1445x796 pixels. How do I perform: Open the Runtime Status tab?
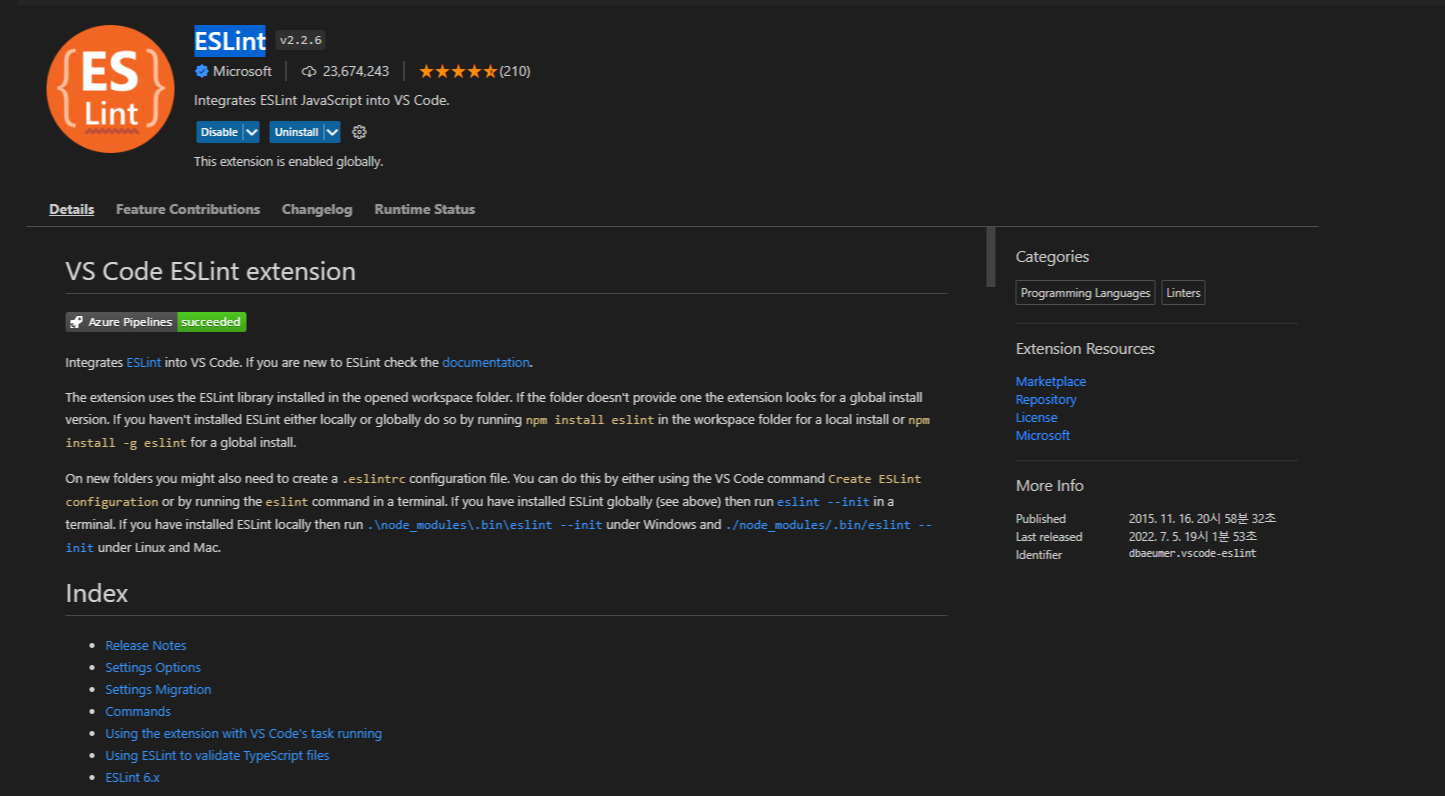click(x=425, y=209)
